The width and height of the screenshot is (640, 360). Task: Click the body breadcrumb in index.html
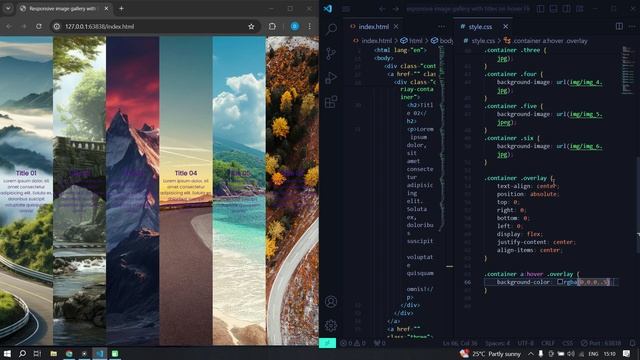pyautogui.click(x=442, y=41)
